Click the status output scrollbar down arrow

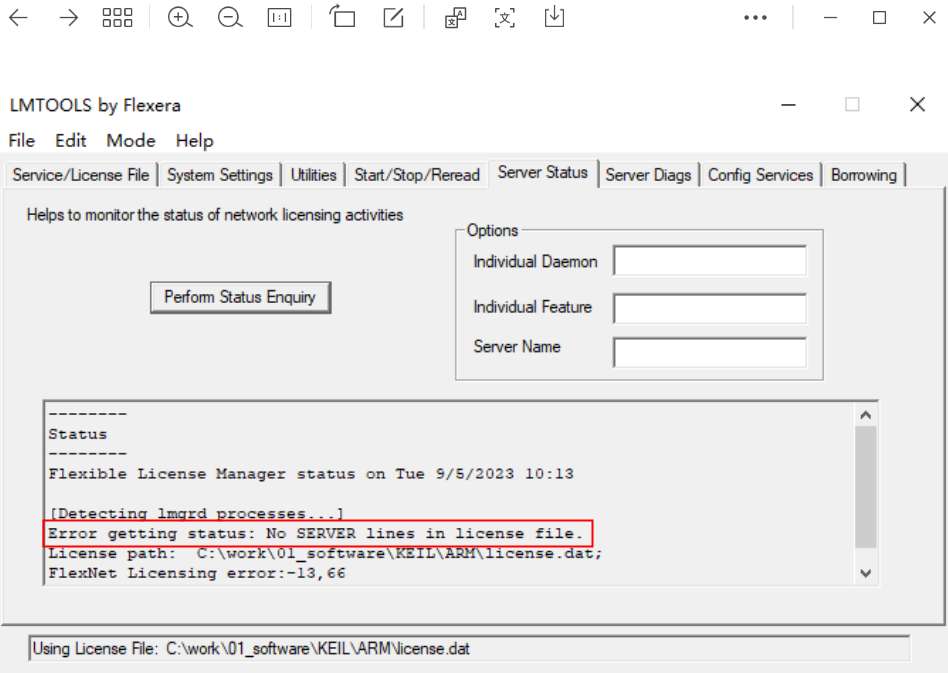click(x=866, y=573)
